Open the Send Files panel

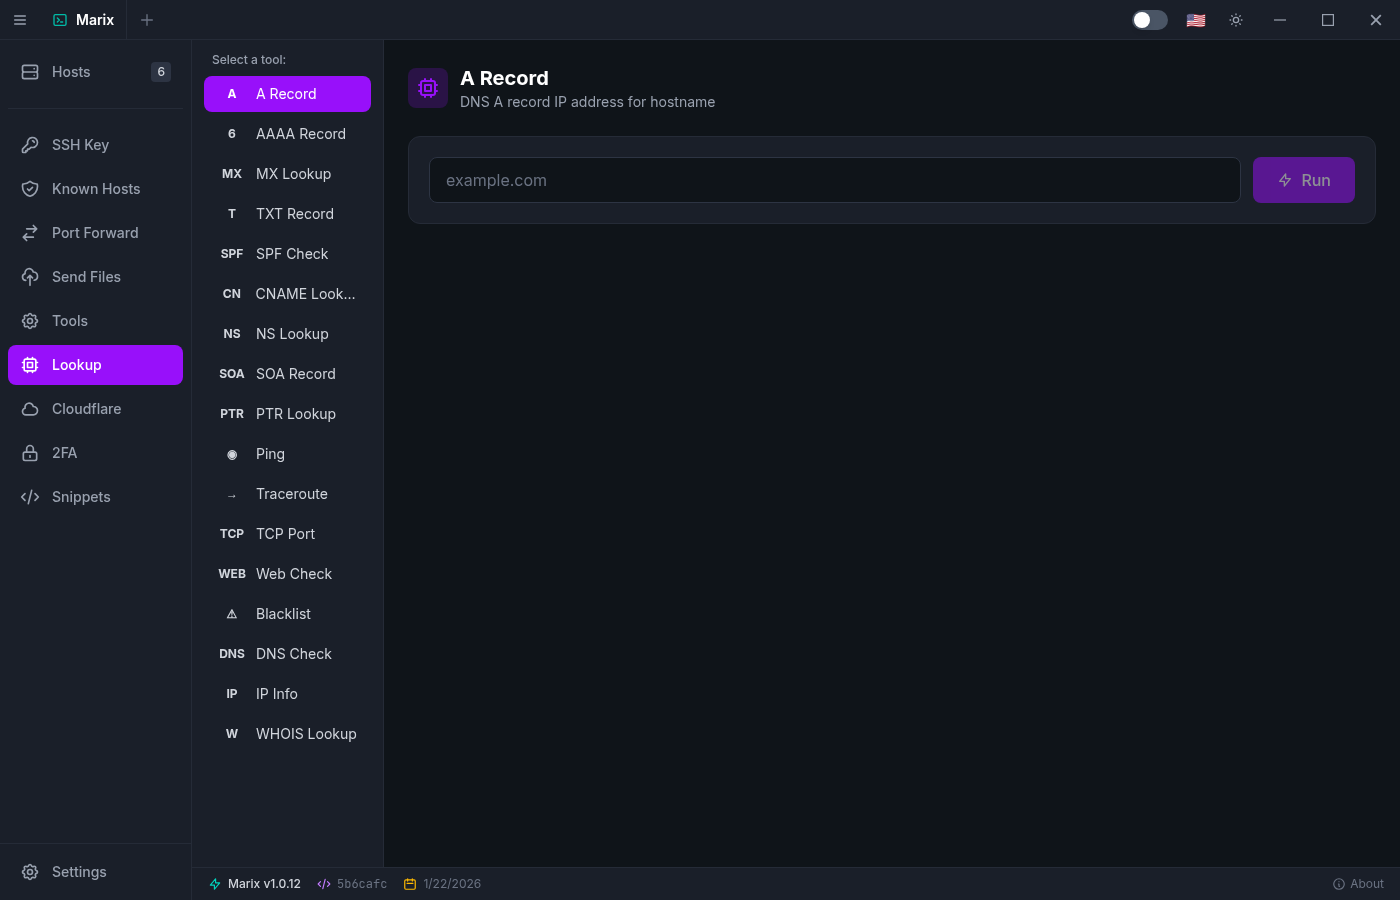(x=30, y=276)
